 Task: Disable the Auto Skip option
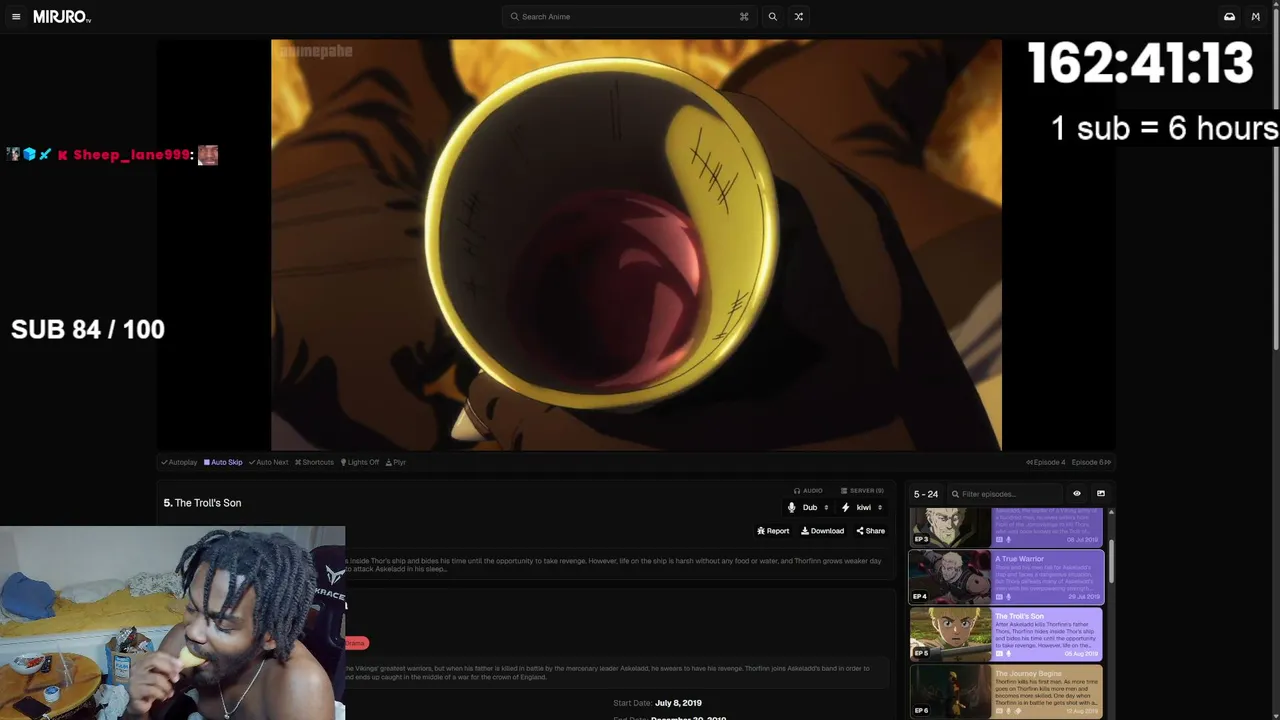click(223, 462)
